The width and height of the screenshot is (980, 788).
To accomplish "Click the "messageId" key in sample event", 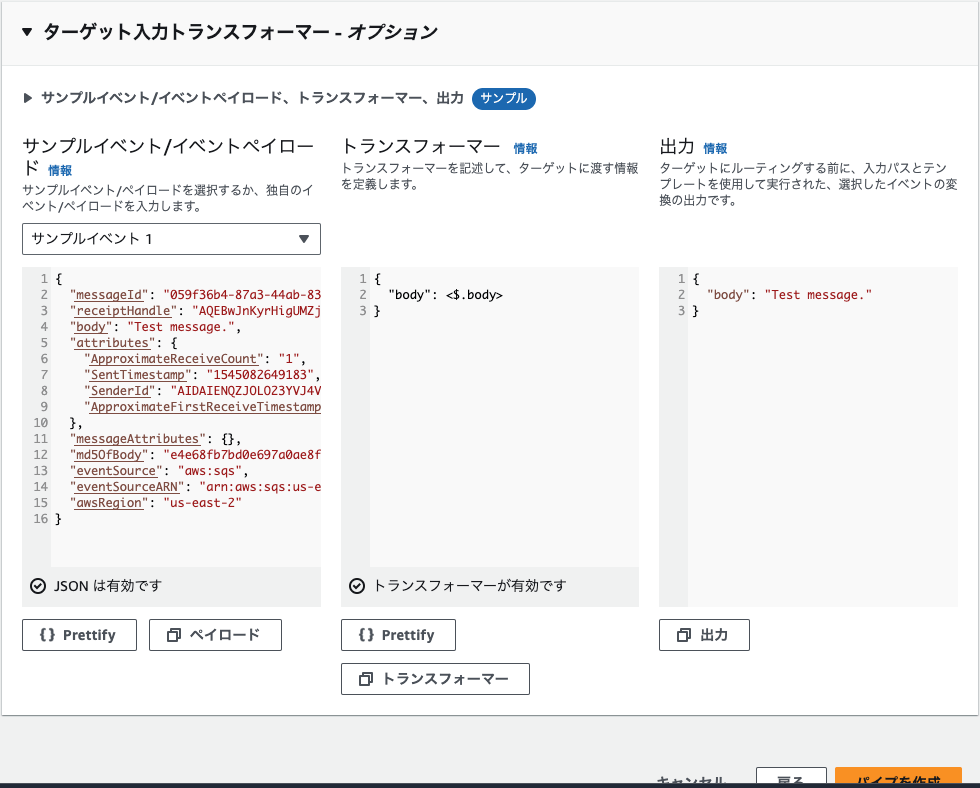I will (x=109, y=295).
